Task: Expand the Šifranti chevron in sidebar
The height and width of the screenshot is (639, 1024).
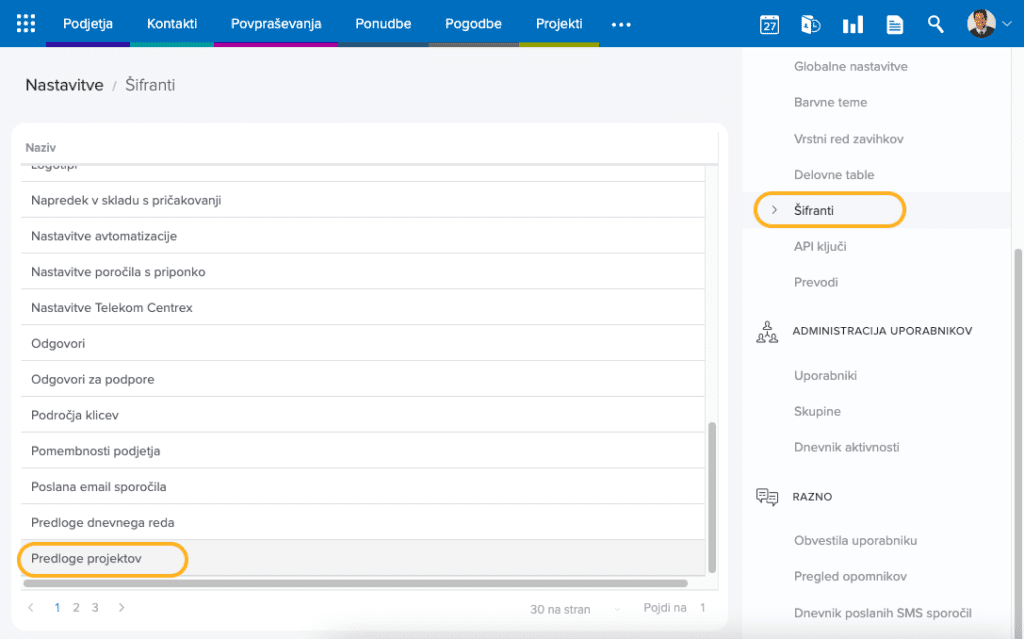Action: [x=774, y=210]
